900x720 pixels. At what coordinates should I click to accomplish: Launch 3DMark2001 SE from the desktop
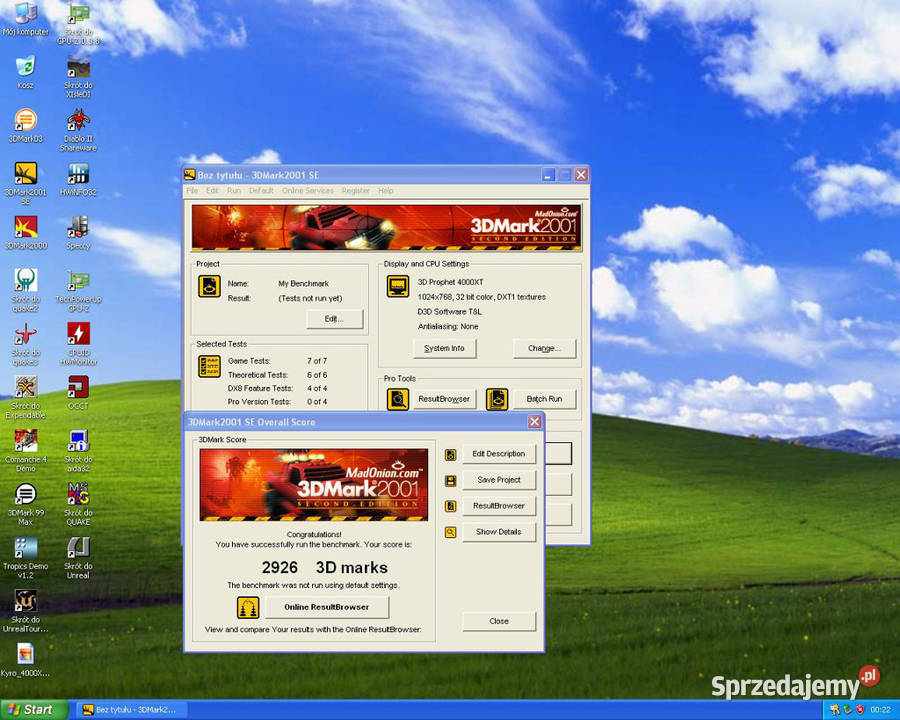pos(25,173)
